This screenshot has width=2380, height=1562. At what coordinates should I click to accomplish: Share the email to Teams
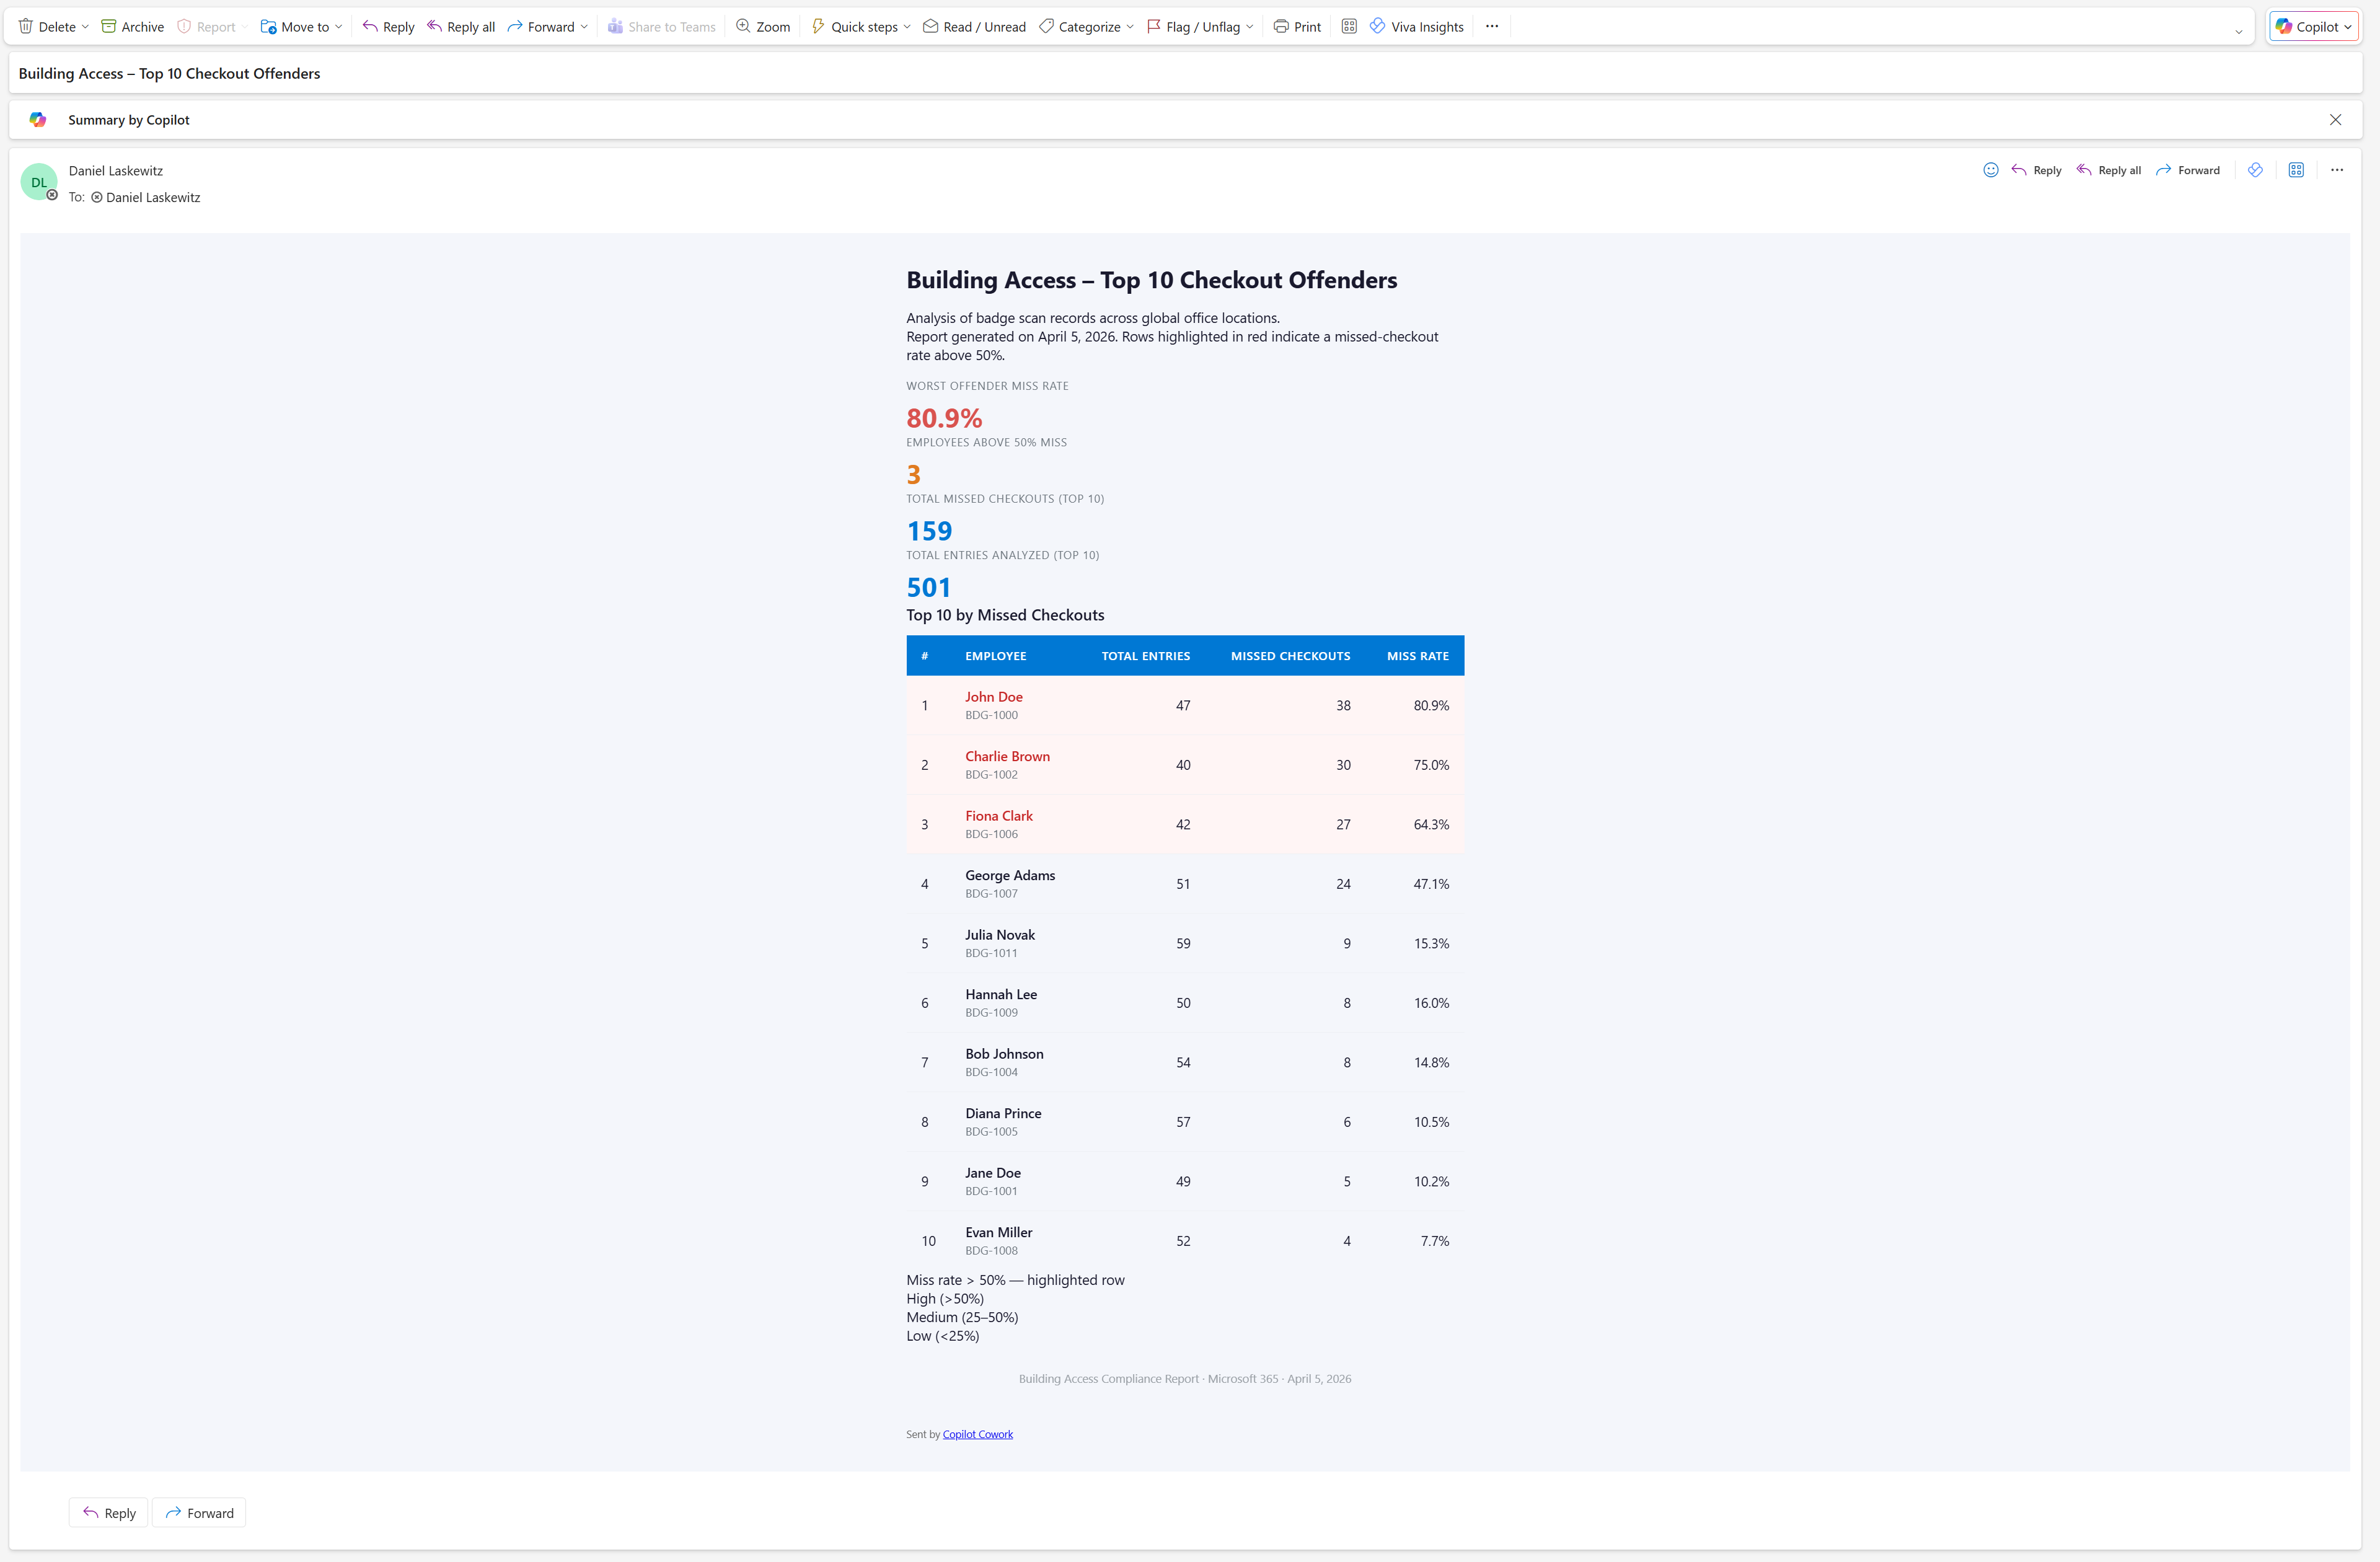tap(661, 26)
